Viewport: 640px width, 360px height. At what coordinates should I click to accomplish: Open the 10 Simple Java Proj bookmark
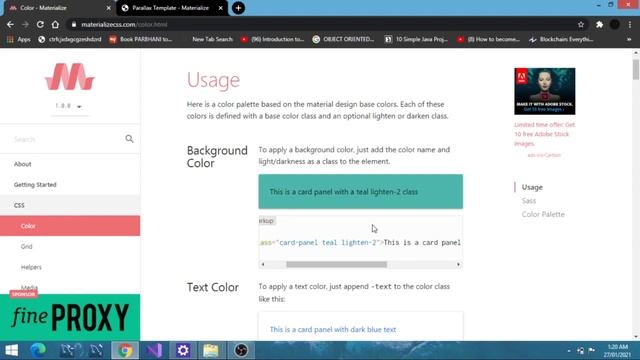point(416,39)
